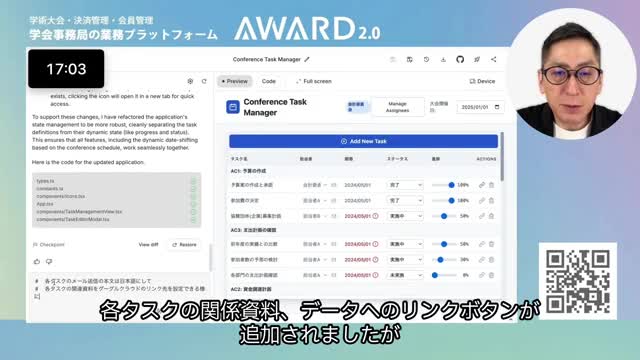Screen dimensions: 640x360
Task: Click the preview pane vertical scrollbar
Action: (502, 157)
